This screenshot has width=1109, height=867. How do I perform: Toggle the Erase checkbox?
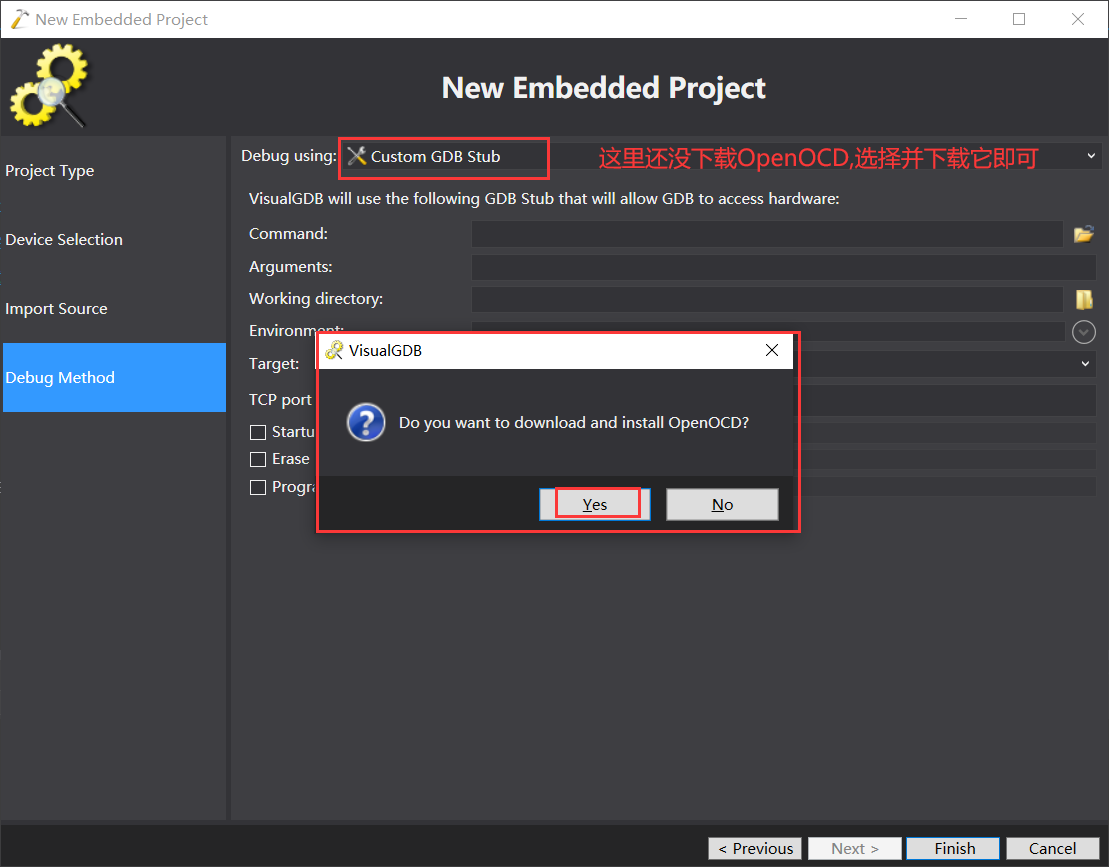tap(258, 460)
